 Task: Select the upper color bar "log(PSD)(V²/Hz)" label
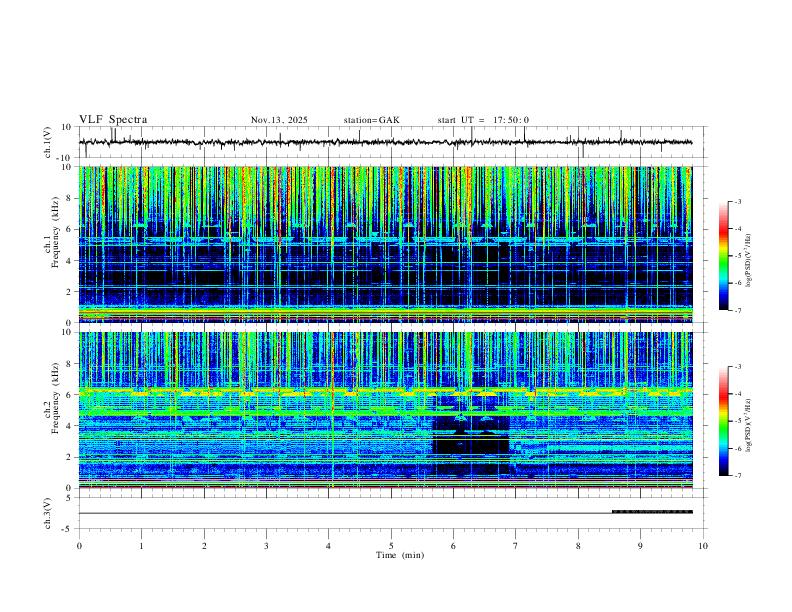[x=749, y=261]
